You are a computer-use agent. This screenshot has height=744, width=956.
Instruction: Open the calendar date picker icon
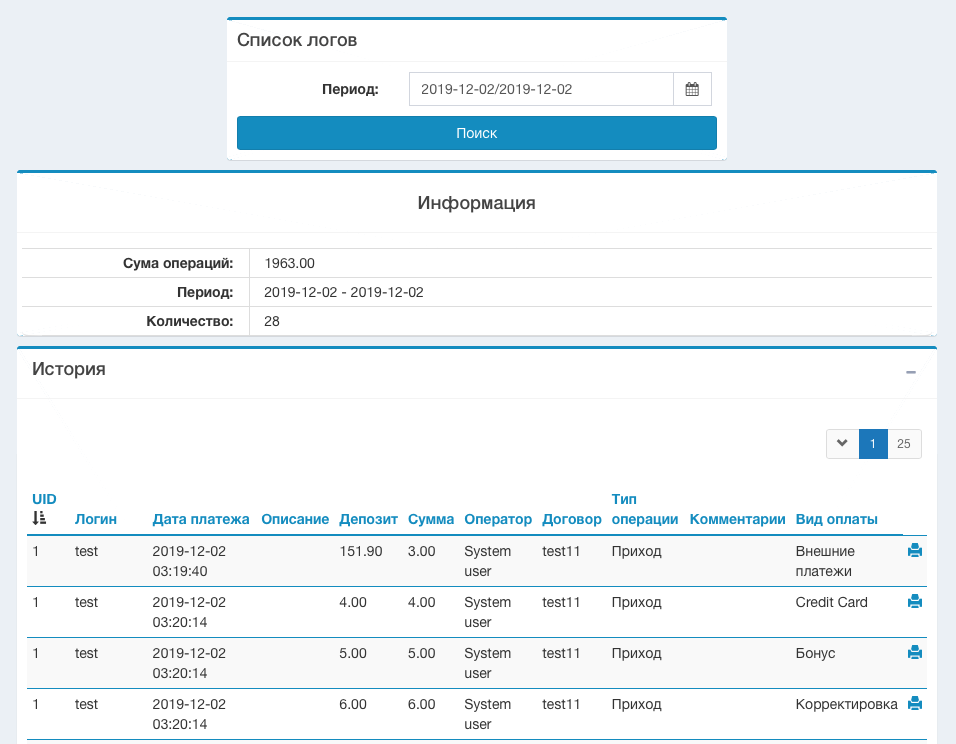click(x=692, y=89)
